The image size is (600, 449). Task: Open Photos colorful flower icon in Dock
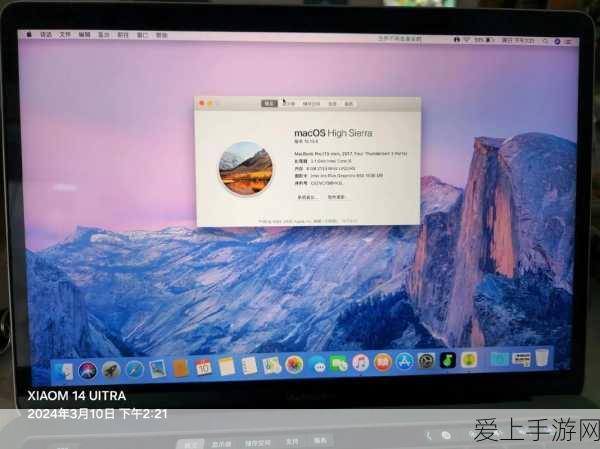pyautogui.click(x=294, y=364)
